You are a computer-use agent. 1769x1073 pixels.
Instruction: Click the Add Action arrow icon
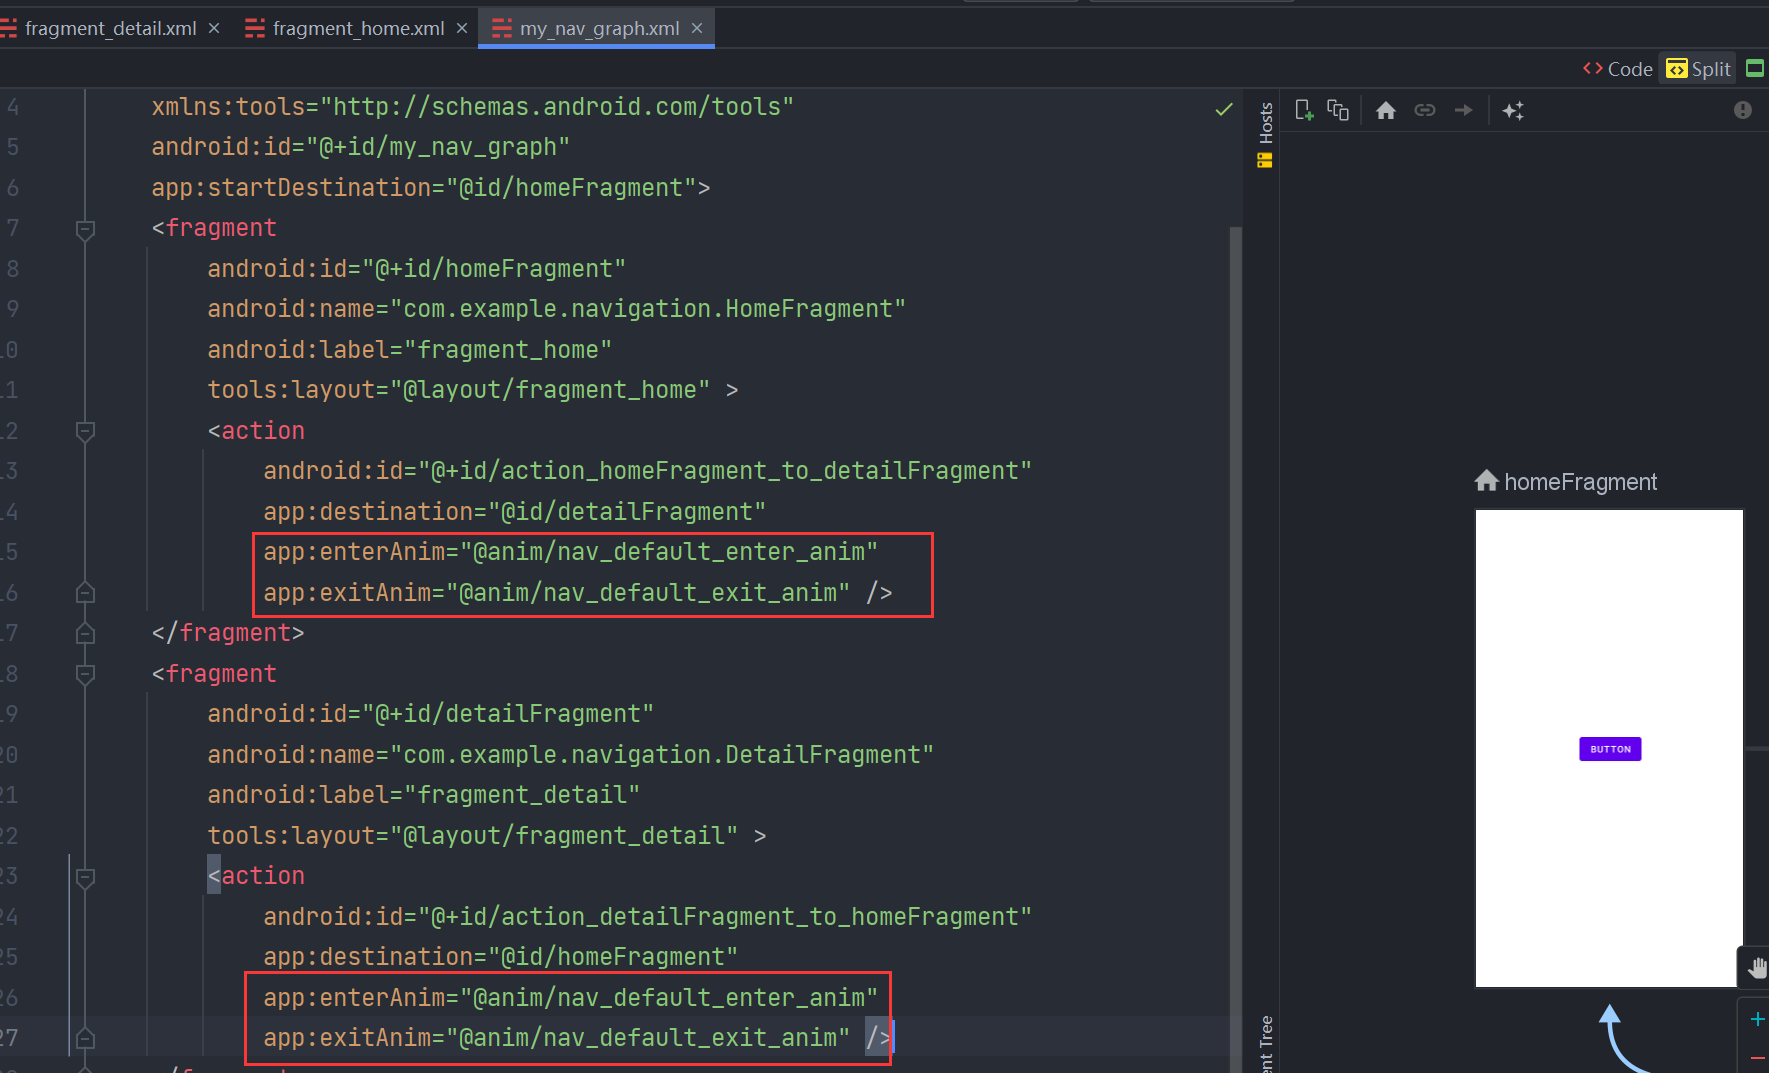click(x=1464, y=110)
